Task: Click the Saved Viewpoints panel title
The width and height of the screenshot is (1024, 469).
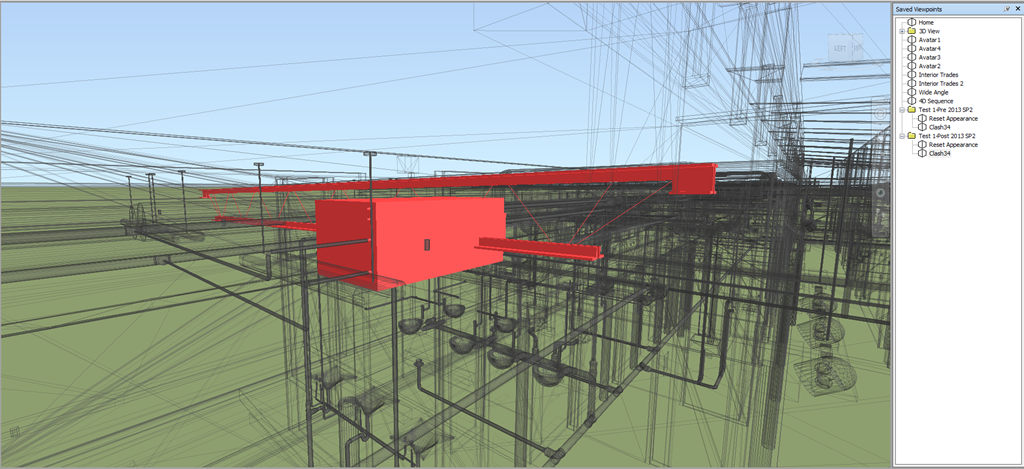Action: [921, 9]
